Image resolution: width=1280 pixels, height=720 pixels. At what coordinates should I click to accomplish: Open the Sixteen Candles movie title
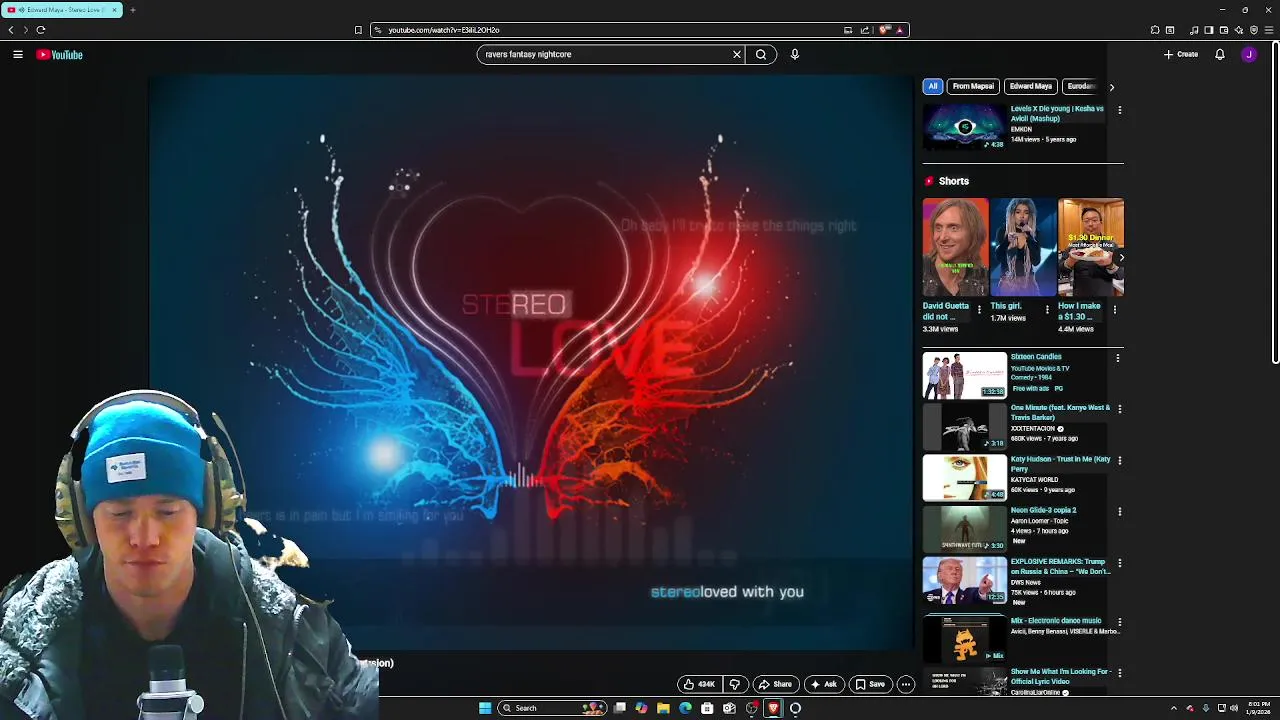pyautogui.click(x=1036, y=357)
